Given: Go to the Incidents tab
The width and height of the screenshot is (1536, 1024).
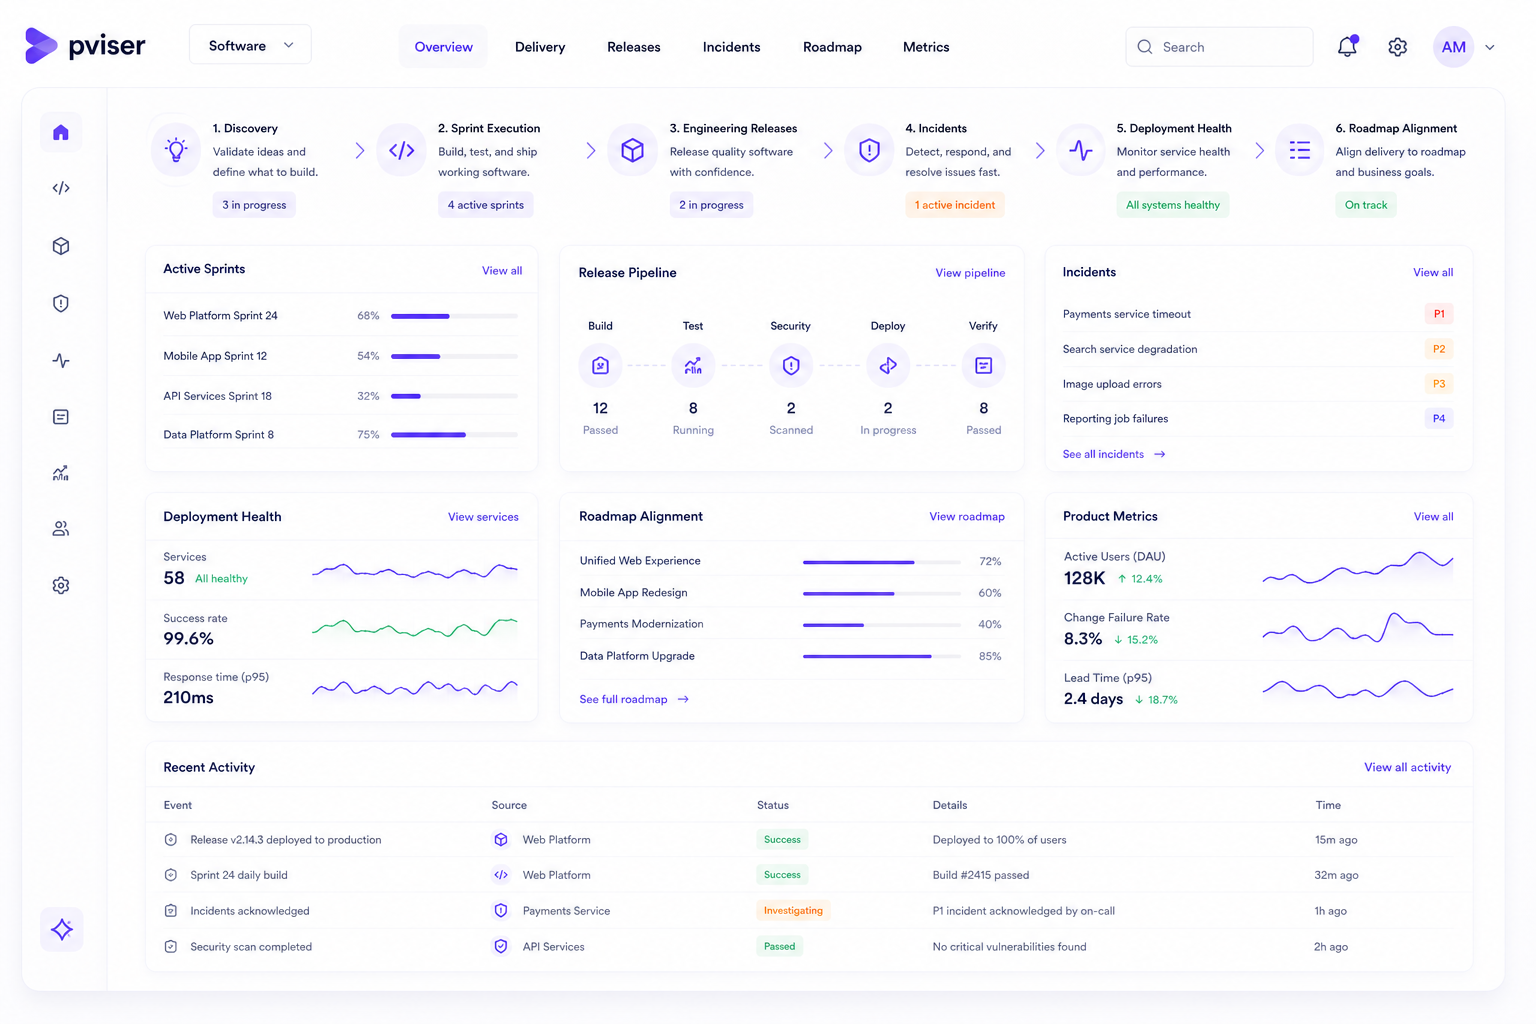Looking at the screenshot, I should click(x=732, y=47).
